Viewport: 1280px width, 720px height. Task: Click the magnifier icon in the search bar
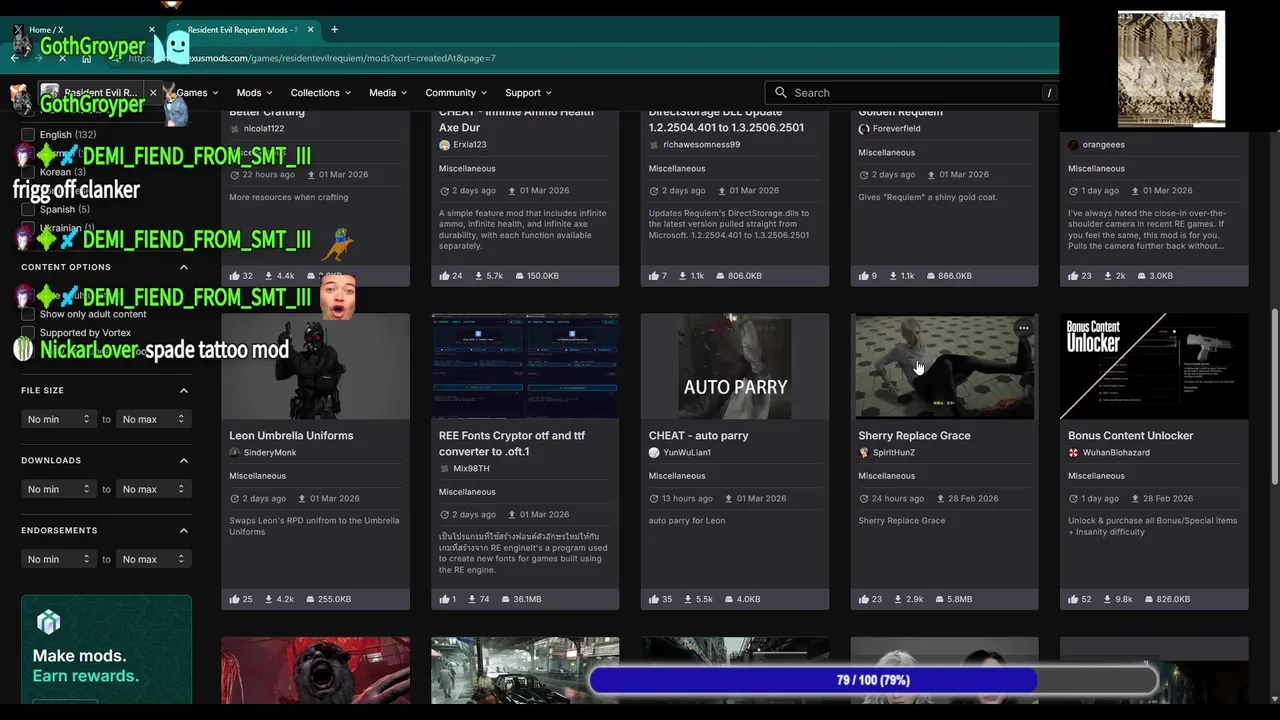click(781, 92)
